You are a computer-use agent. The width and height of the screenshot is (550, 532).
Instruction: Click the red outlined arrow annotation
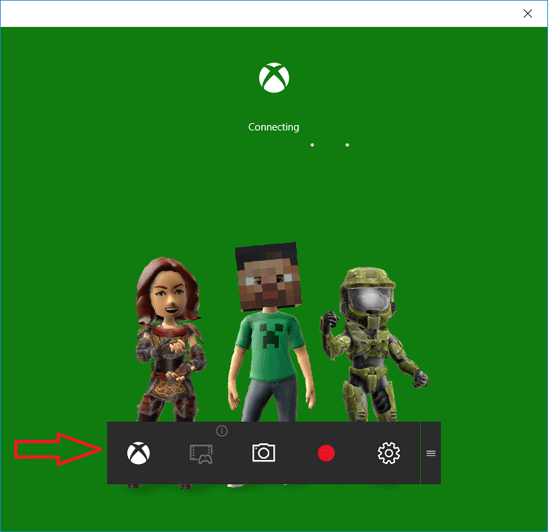coord(58,449)
